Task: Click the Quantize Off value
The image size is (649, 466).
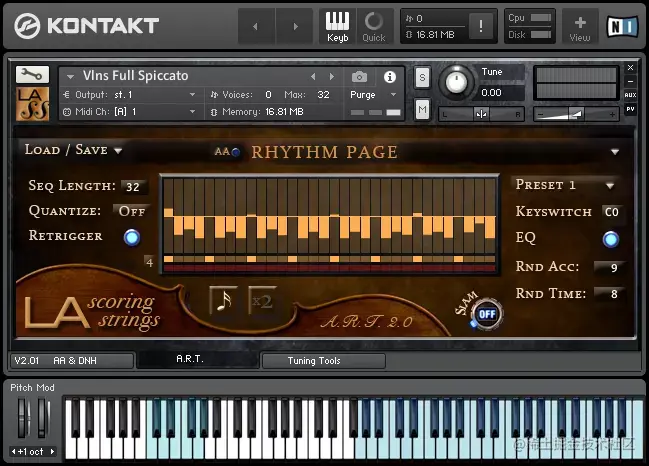Action: click(x=132, y=211)
